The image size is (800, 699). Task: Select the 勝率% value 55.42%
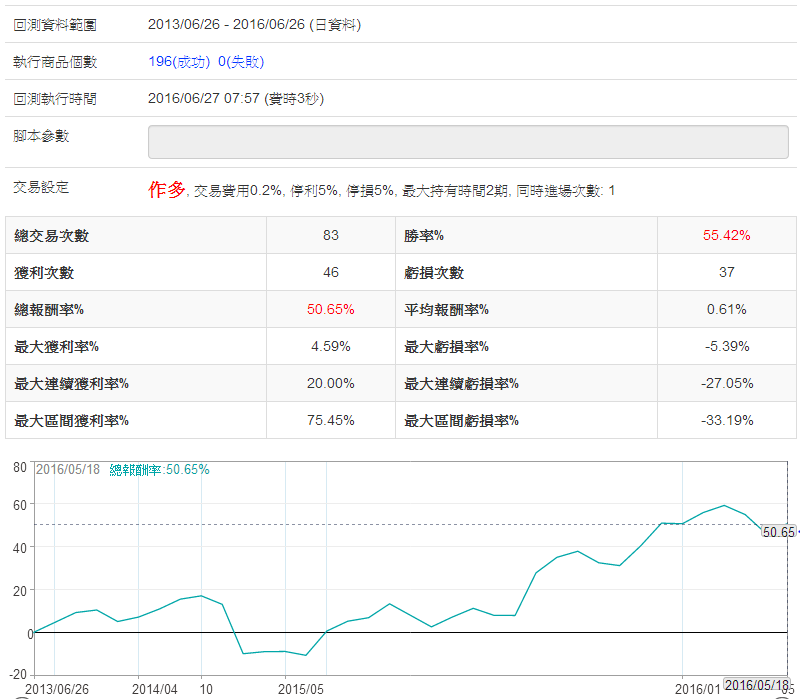tap(726, 235)
